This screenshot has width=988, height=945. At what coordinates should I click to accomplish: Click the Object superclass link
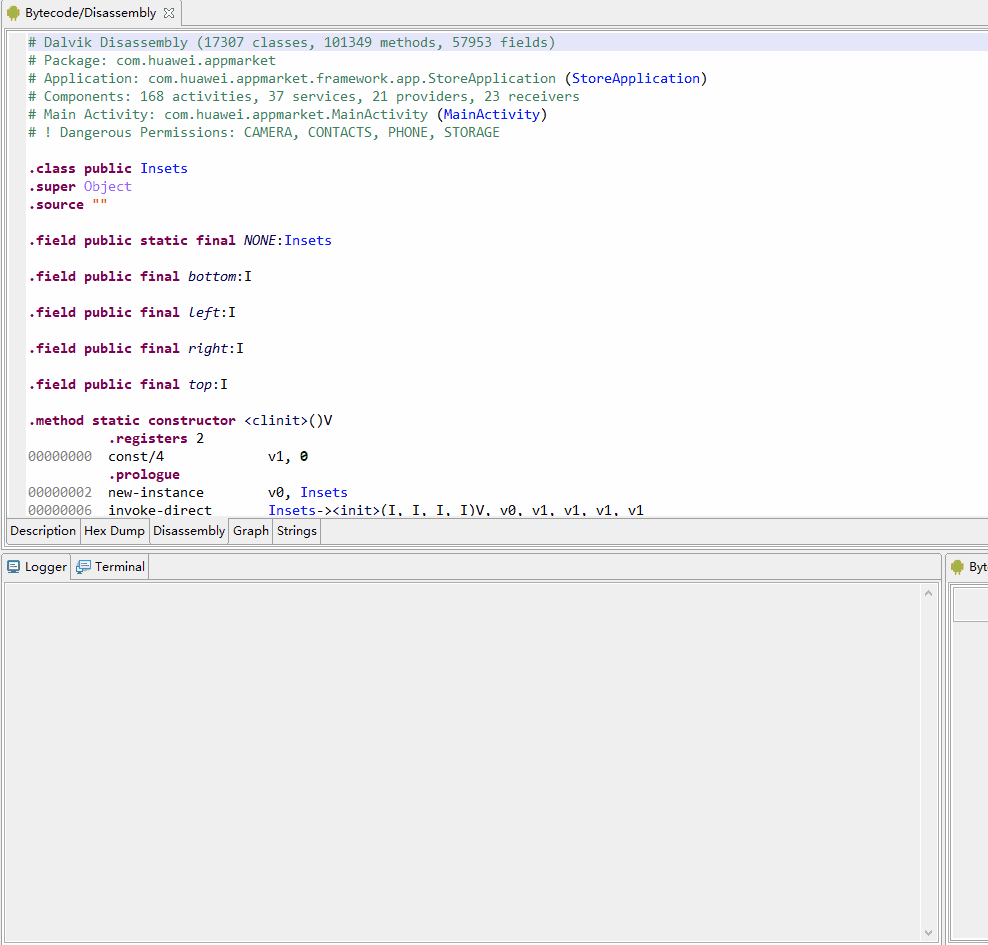108,186
